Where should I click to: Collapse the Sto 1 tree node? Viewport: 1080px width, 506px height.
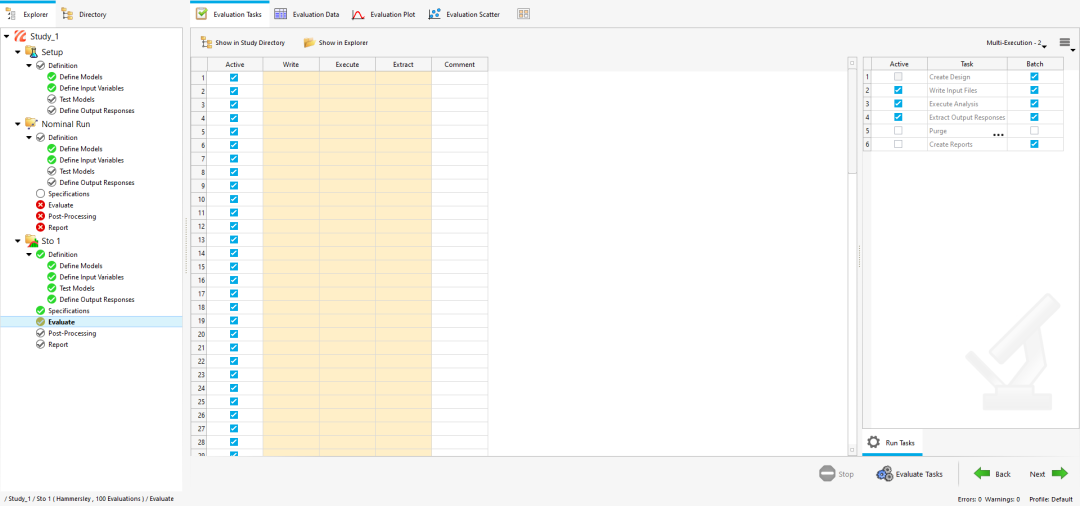(x=18, y=241)
